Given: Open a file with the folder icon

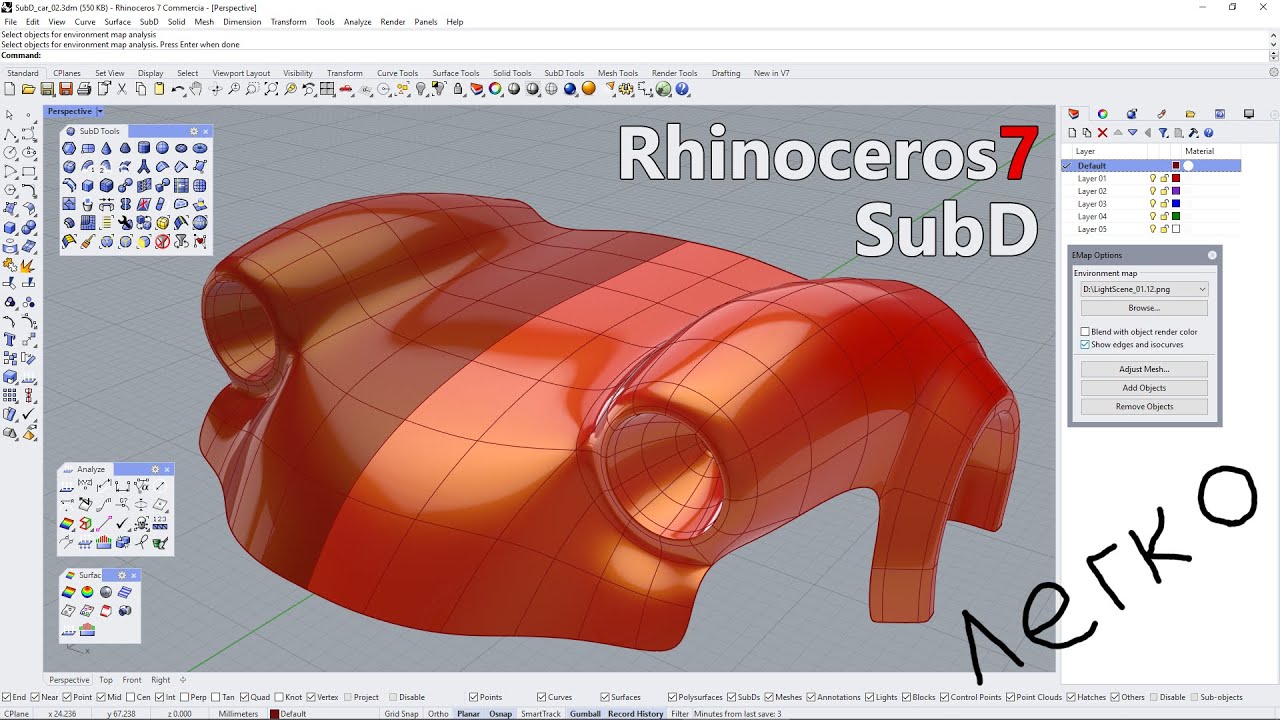Looking at the screenshot, I should point(28,89).
